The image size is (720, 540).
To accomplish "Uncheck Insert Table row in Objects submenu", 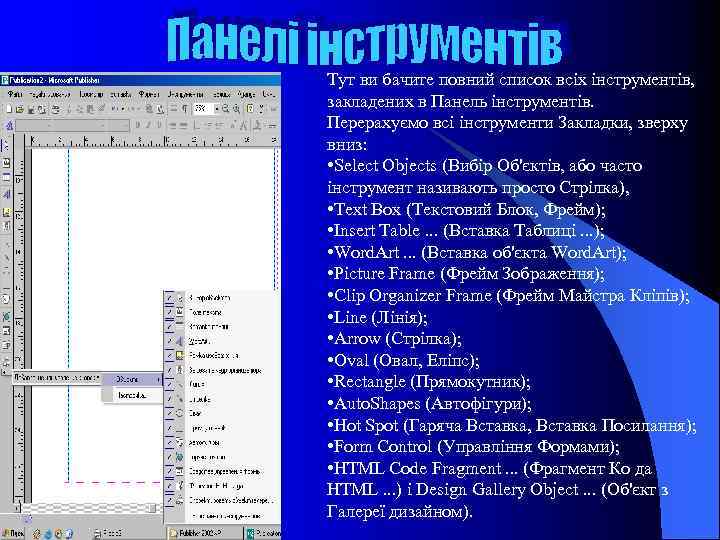I will pos(222,326).
